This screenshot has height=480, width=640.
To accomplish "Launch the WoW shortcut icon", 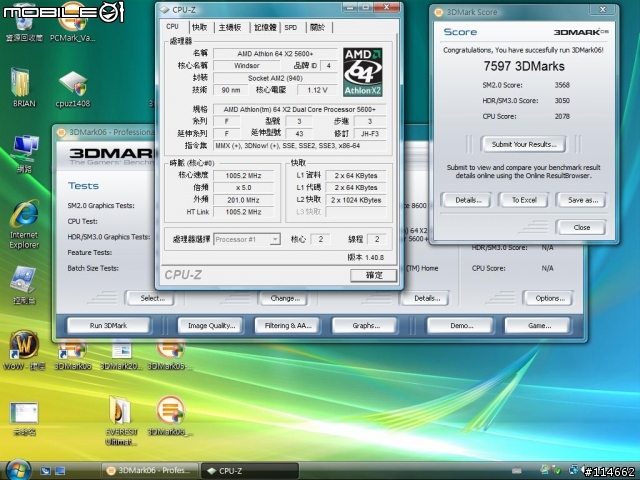I will [24, 350].
